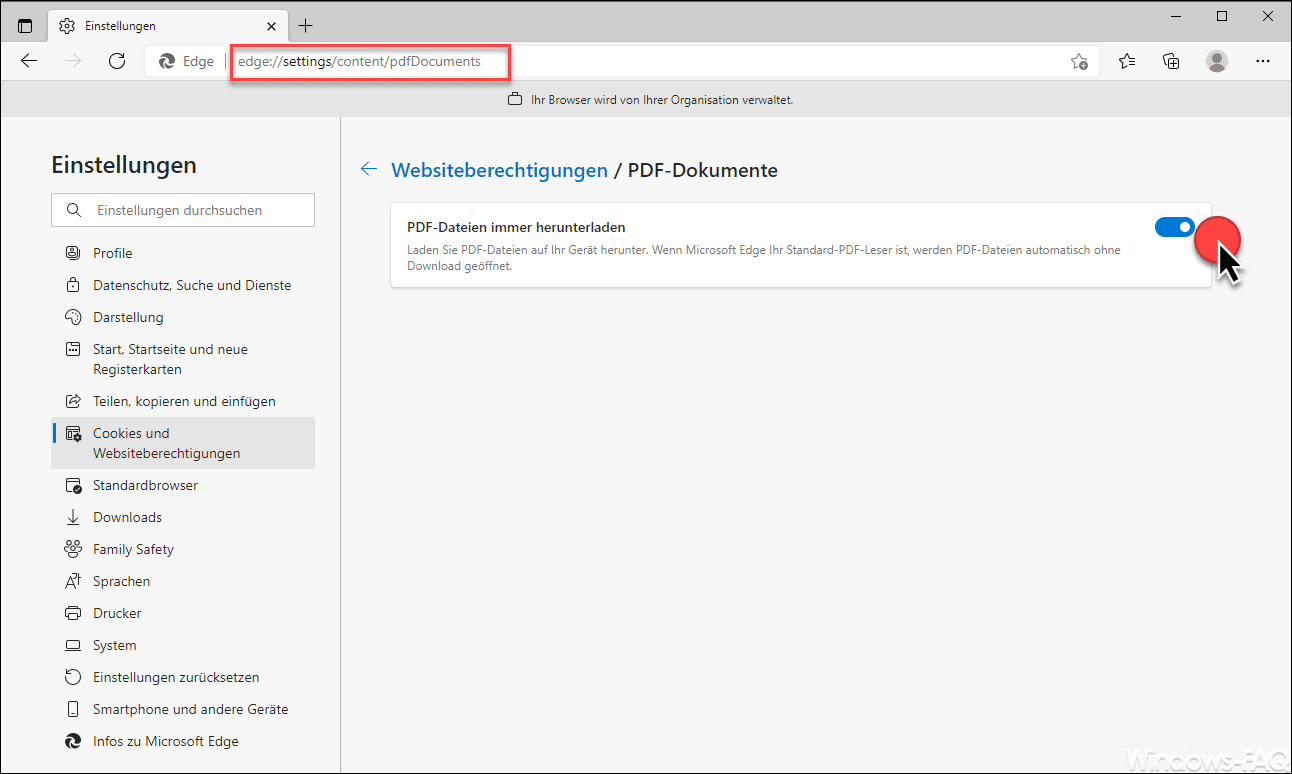Open Darstellung settings section
Viewport: 1292px width, 774px height.
183,317
